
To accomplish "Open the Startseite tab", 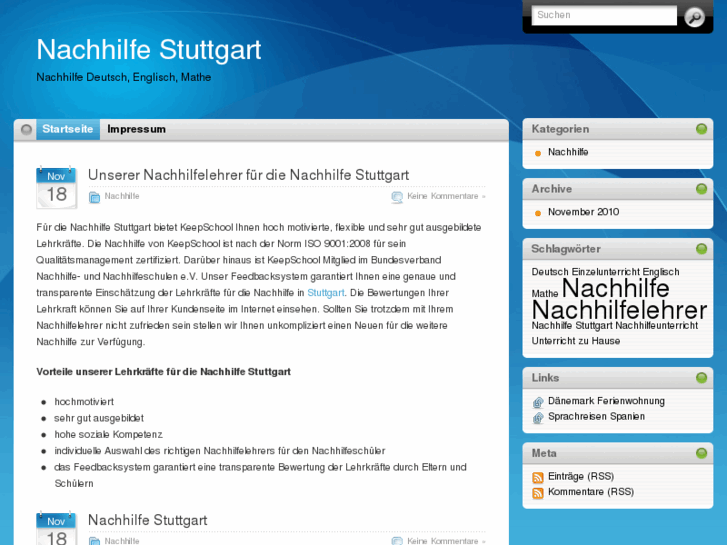I will [x=68, y=129].
